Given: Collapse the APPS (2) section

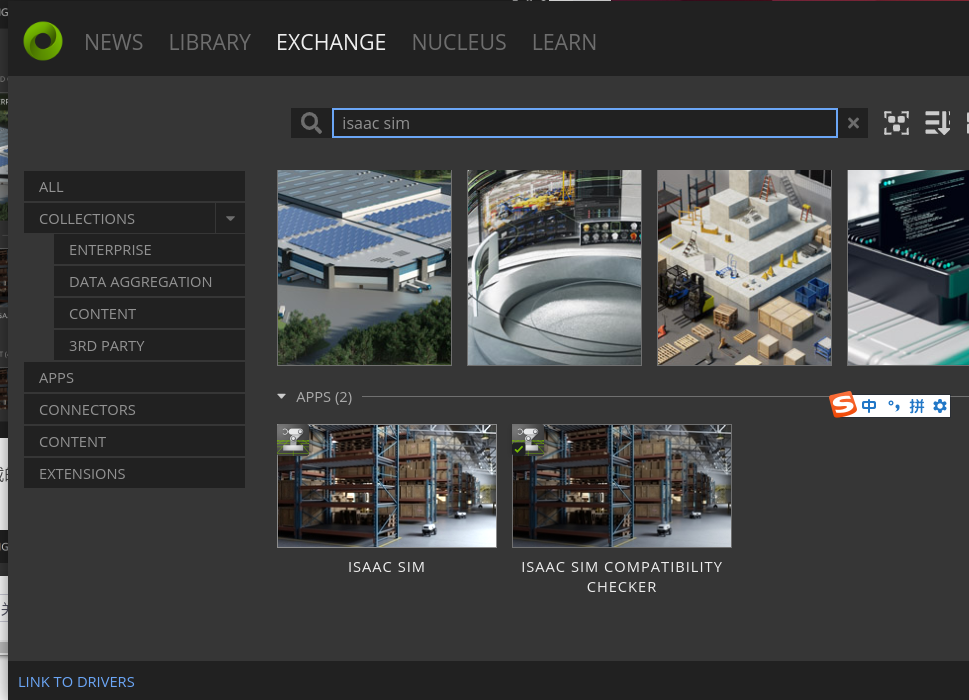Looking at the screenshot, I should point(282,397).
